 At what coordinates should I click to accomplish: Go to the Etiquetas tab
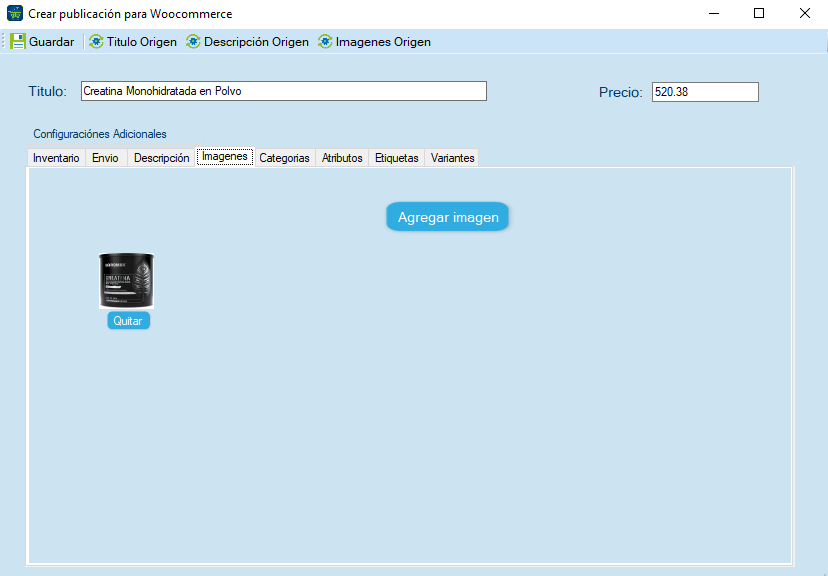(397, 158)
